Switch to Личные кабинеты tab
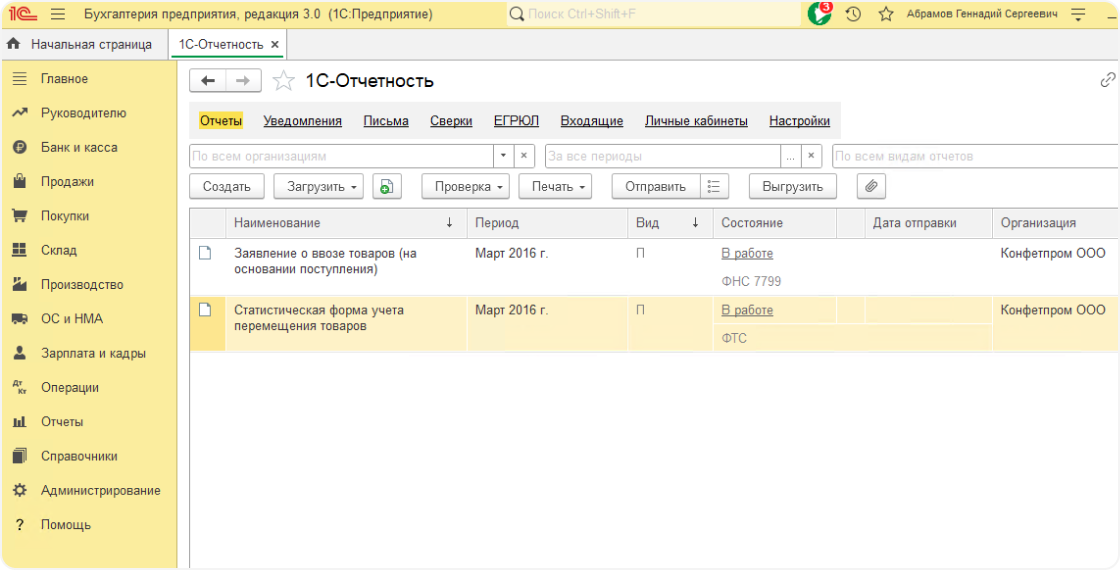The height and width of the screenshot is (570, 1120). point(696,121)
